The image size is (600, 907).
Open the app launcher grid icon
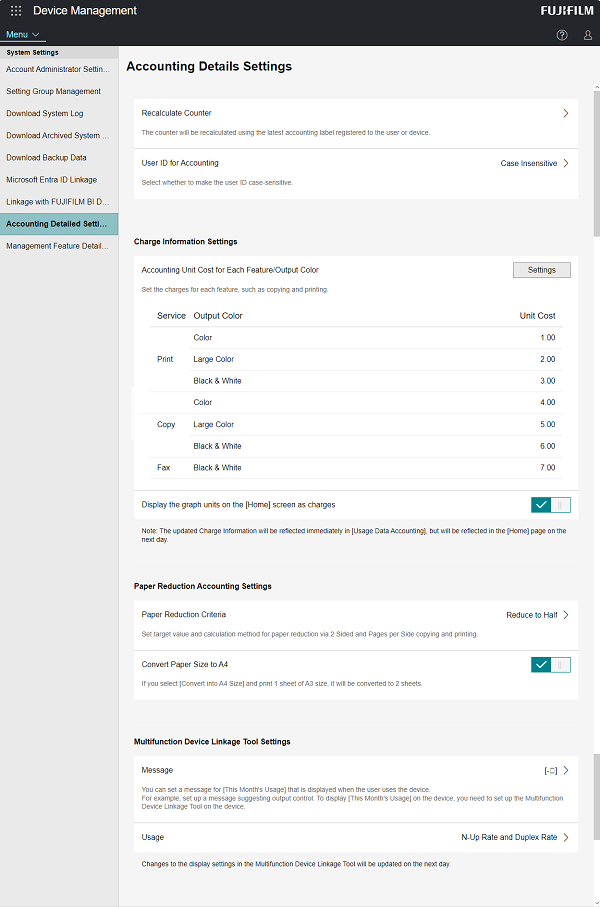click(16, 10)
